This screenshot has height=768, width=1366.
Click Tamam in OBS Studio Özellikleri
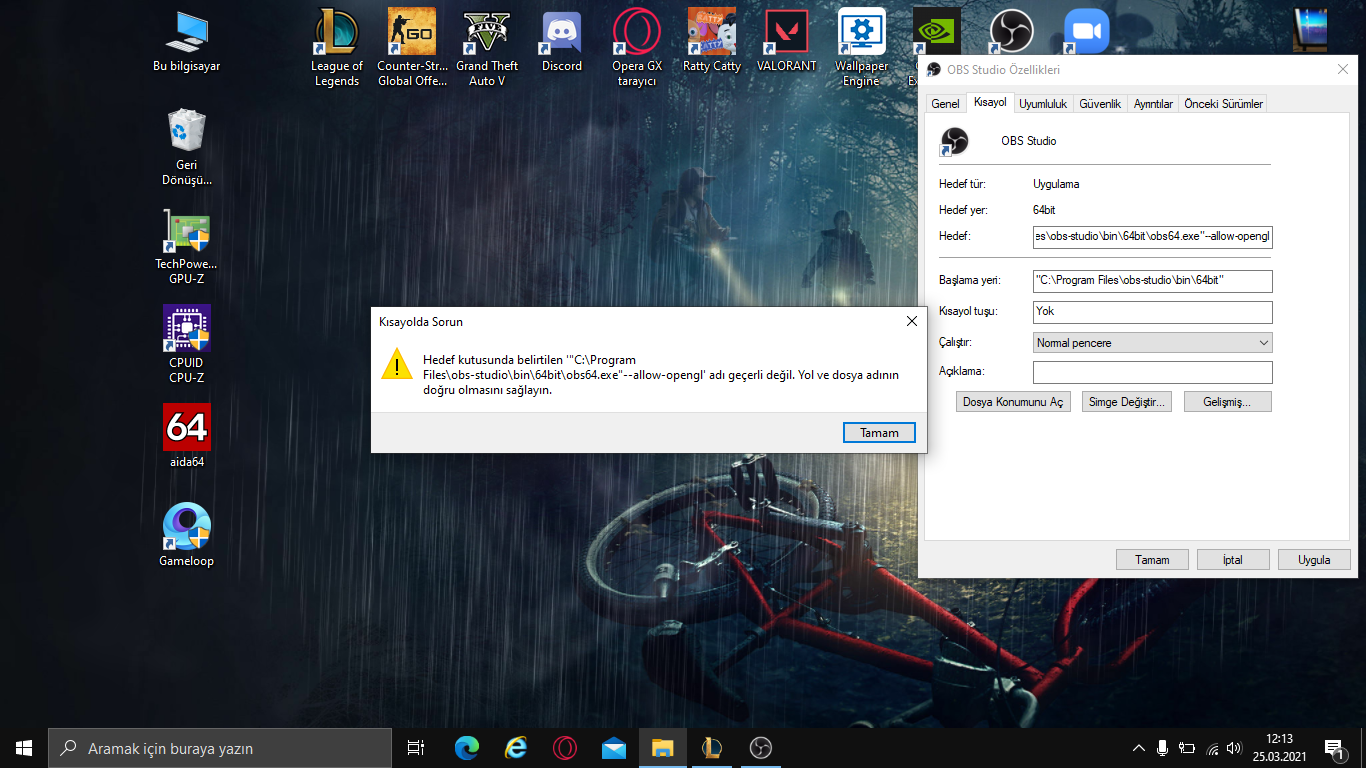(x=1152, y=560)
